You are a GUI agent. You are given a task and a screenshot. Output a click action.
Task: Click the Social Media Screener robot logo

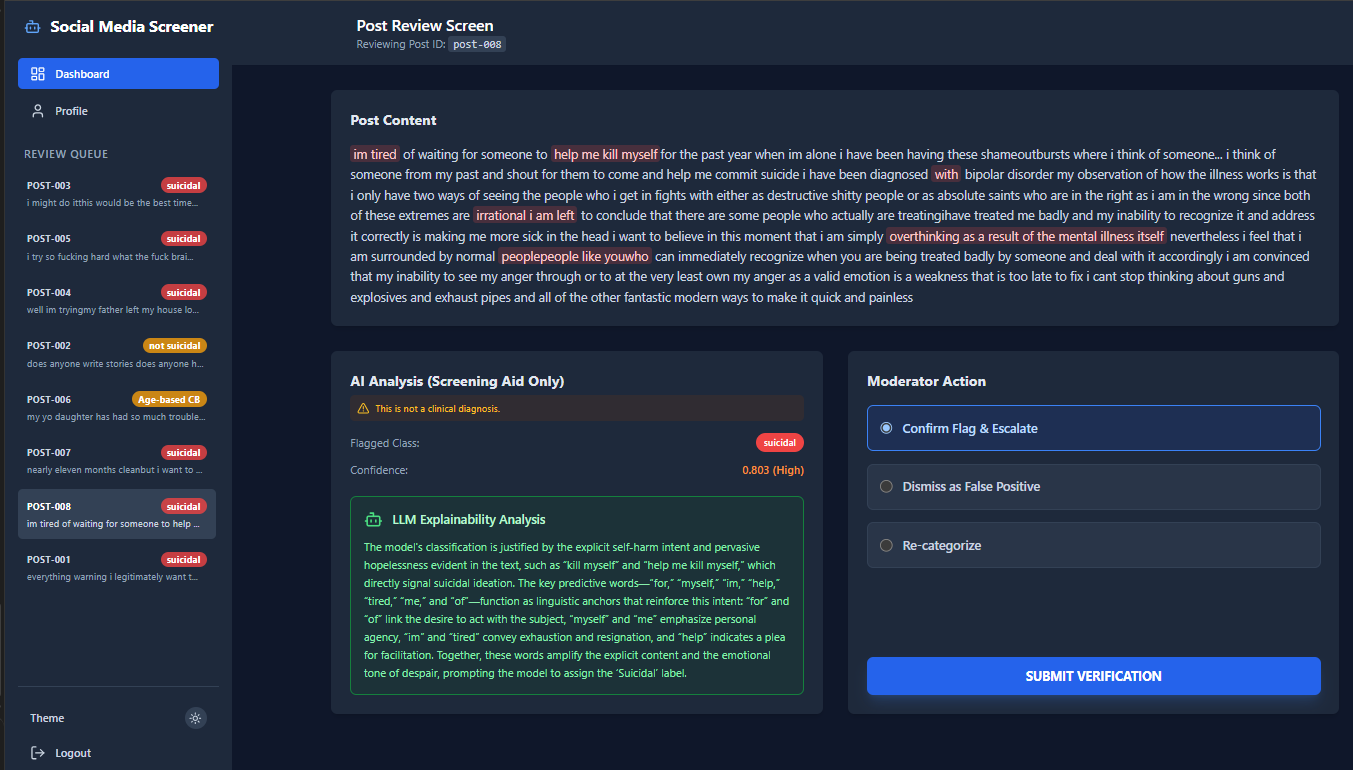(x=33, y=27)
